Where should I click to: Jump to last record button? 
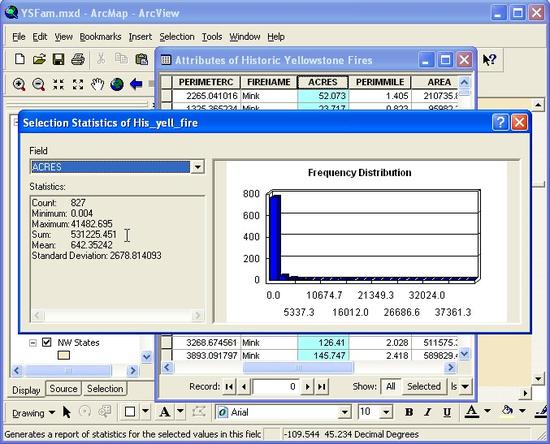click(x=322, y=386)
